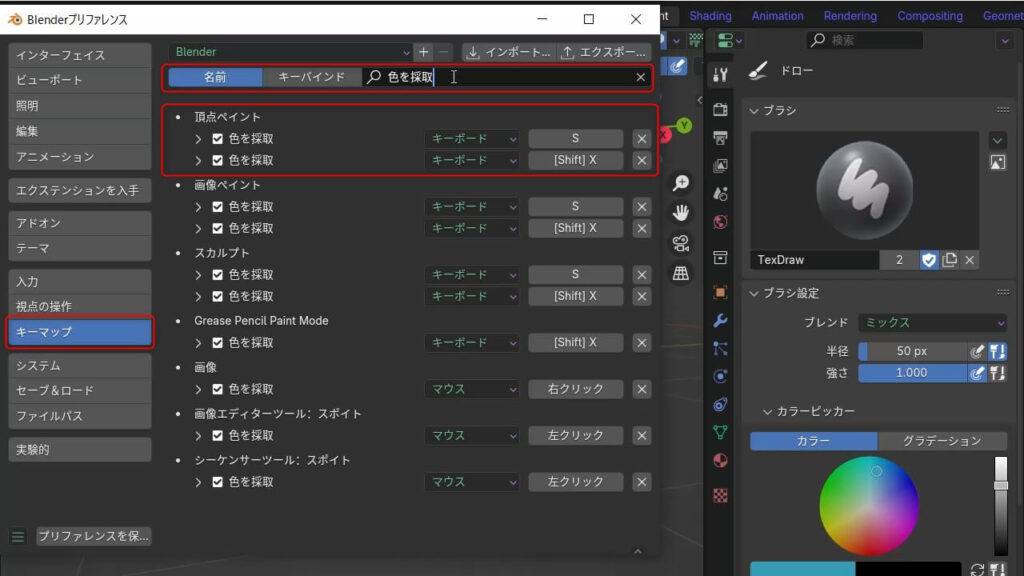Click the インポート keymap button
The height and width of the screenshot is (576, 1024).
tap(508, 52)
